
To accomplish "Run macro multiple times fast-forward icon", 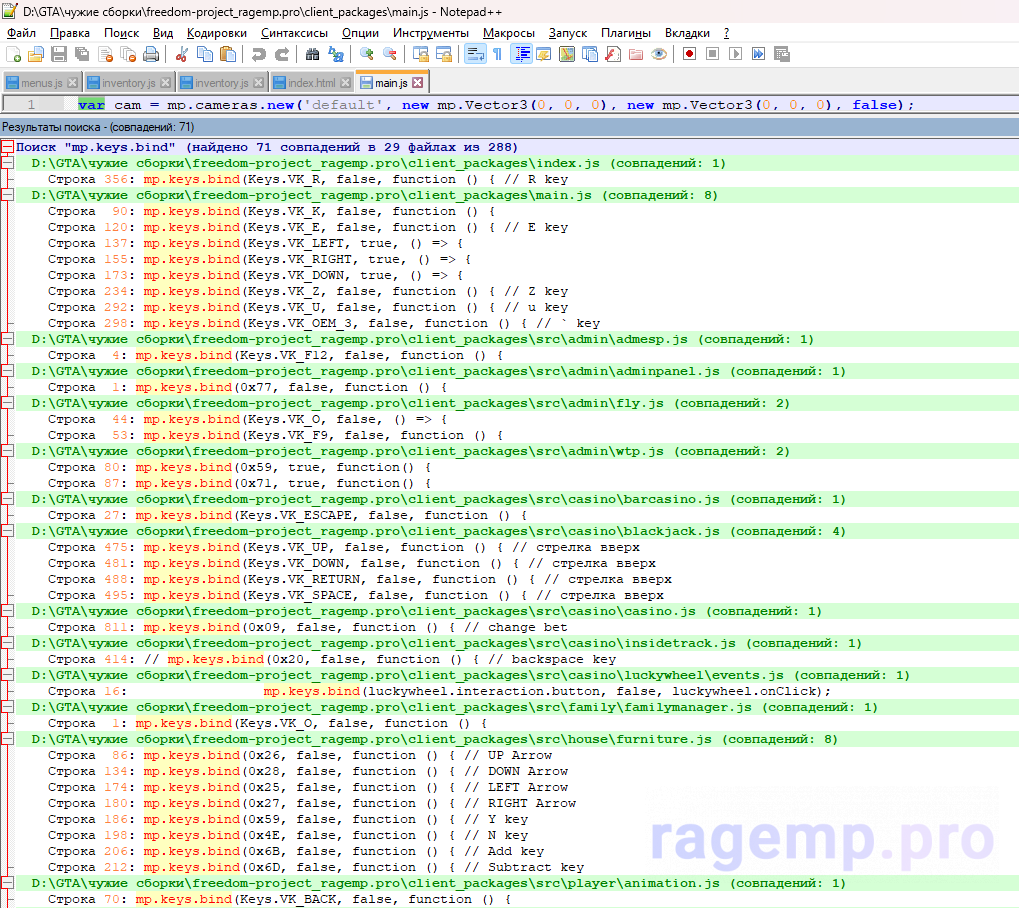I will tap(758, 55).
